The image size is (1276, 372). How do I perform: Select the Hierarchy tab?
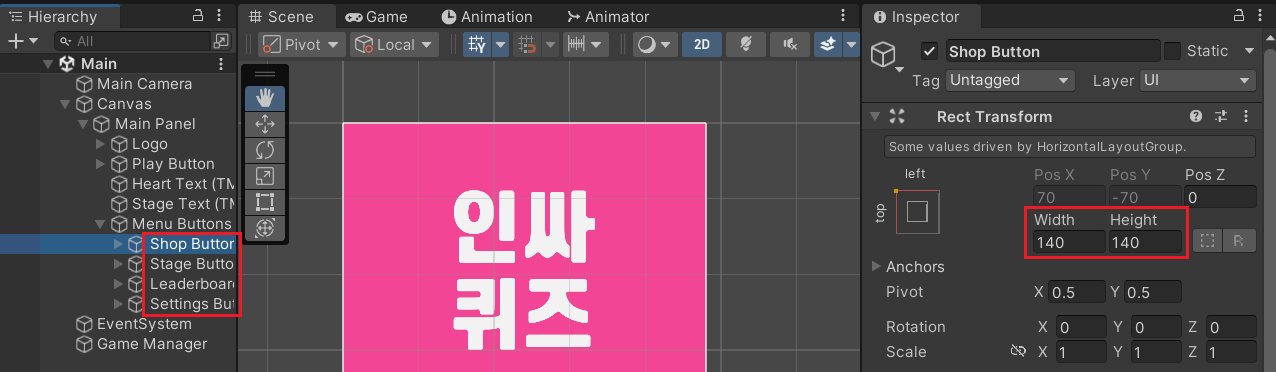click(61, 17)
